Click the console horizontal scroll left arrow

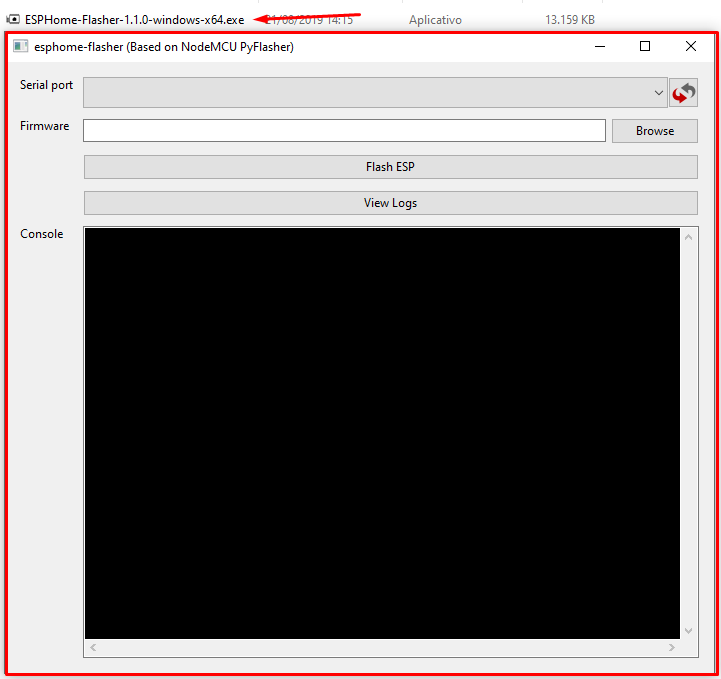(93, 647)
